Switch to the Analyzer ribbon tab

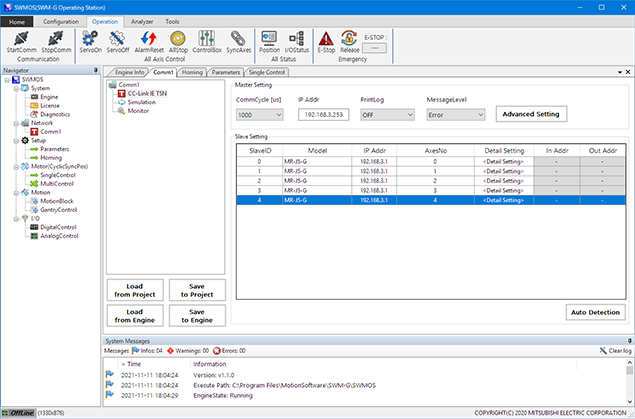pos(143,20)
